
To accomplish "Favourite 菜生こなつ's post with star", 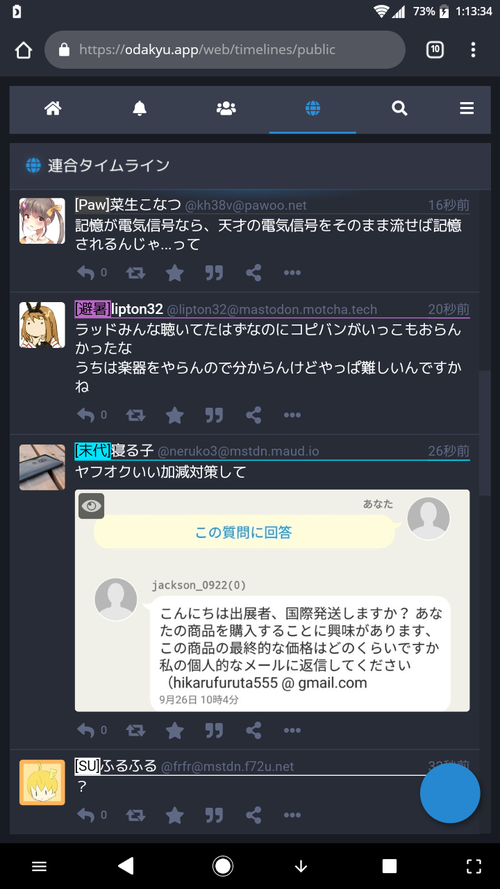I will [x=175, y=273].
